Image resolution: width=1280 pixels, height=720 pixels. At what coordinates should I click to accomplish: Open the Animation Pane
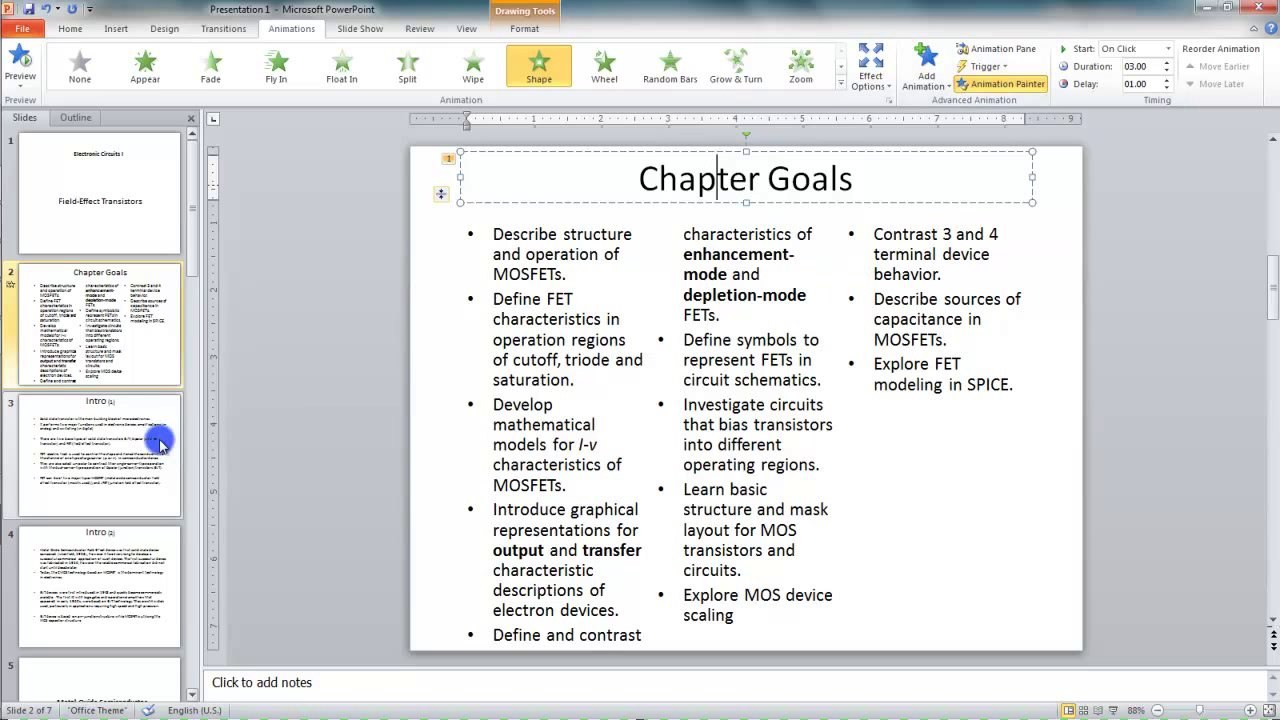996,49
